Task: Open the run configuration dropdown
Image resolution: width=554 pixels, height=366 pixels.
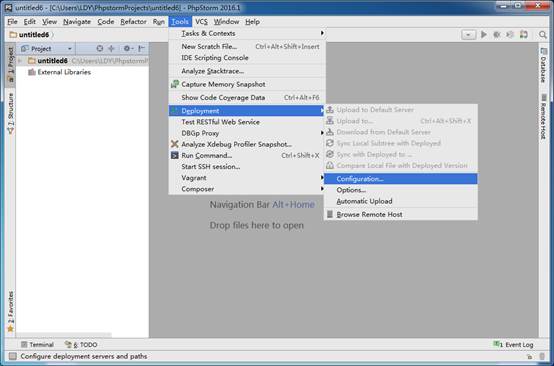Action: [x=468, y=35]
